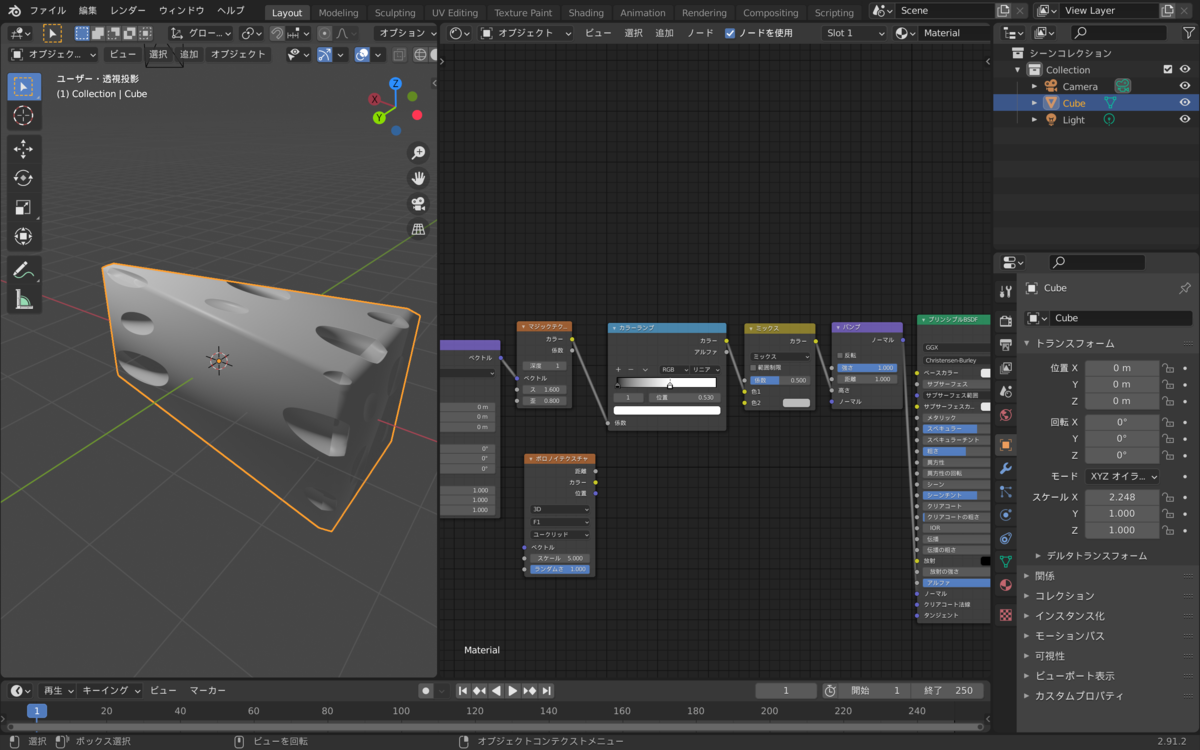1200x750 pixels.
Task: Open the Material properties tab icon
Action: pyautogui.click(x=1006, y=585)
